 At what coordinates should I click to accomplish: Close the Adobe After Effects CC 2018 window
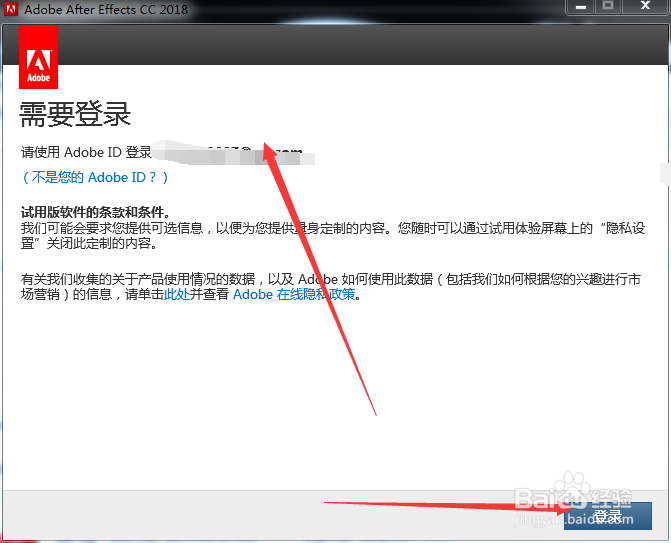(x=645, y=7)
